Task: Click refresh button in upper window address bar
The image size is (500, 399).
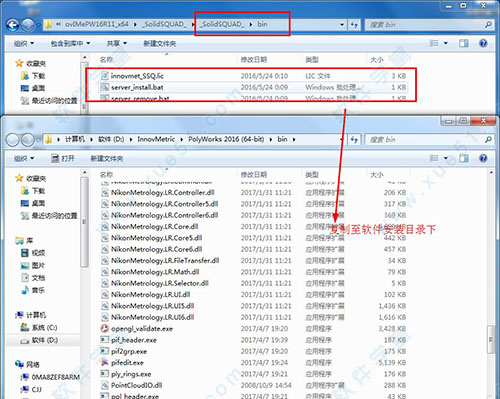Action: (354, 24)
